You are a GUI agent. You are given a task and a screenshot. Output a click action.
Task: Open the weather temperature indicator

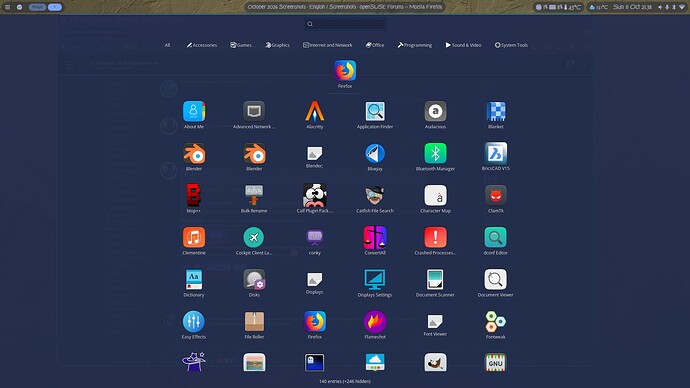pyautogui.click(x=599, y=7)
